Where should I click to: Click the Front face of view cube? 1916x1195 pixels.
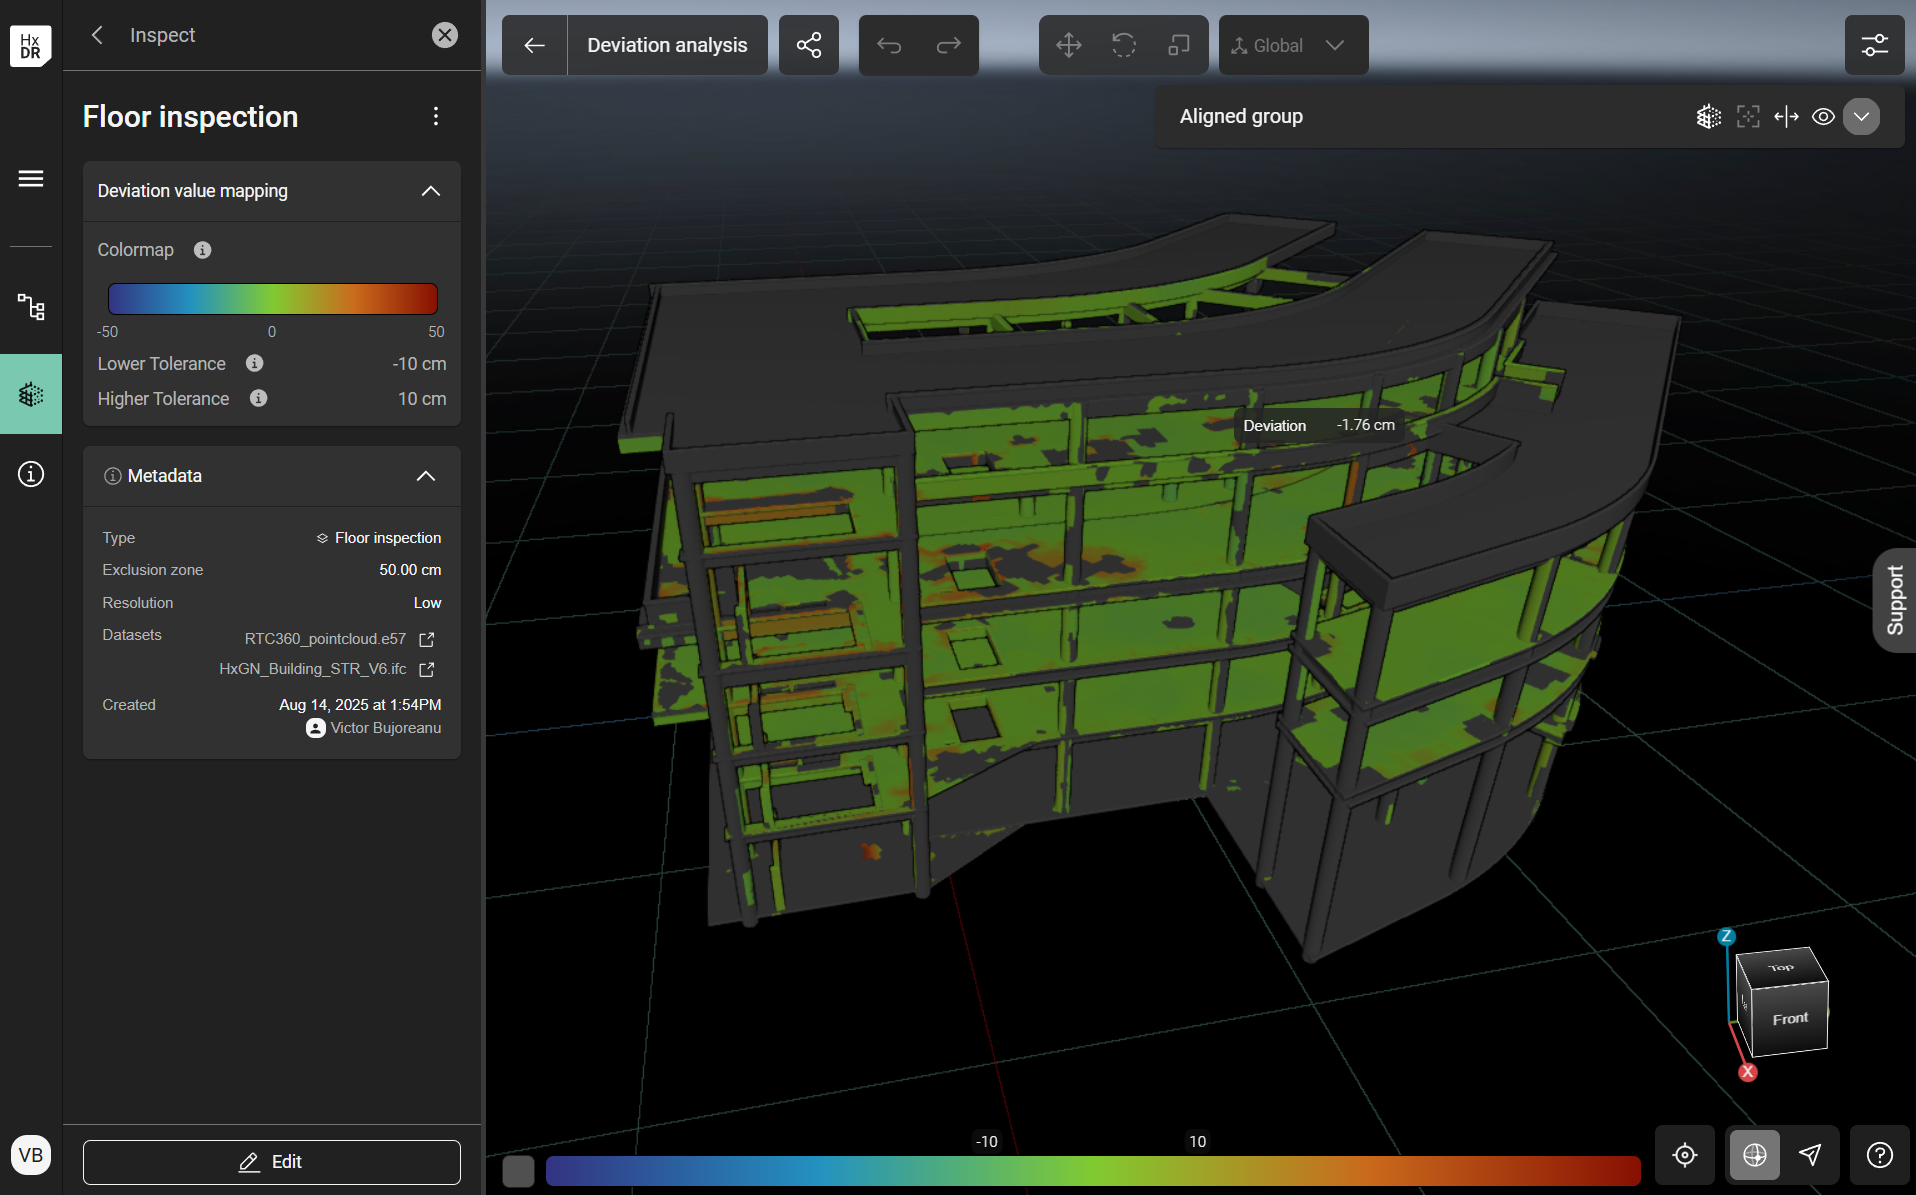pyautogui.click(x=1790, y=1019)
